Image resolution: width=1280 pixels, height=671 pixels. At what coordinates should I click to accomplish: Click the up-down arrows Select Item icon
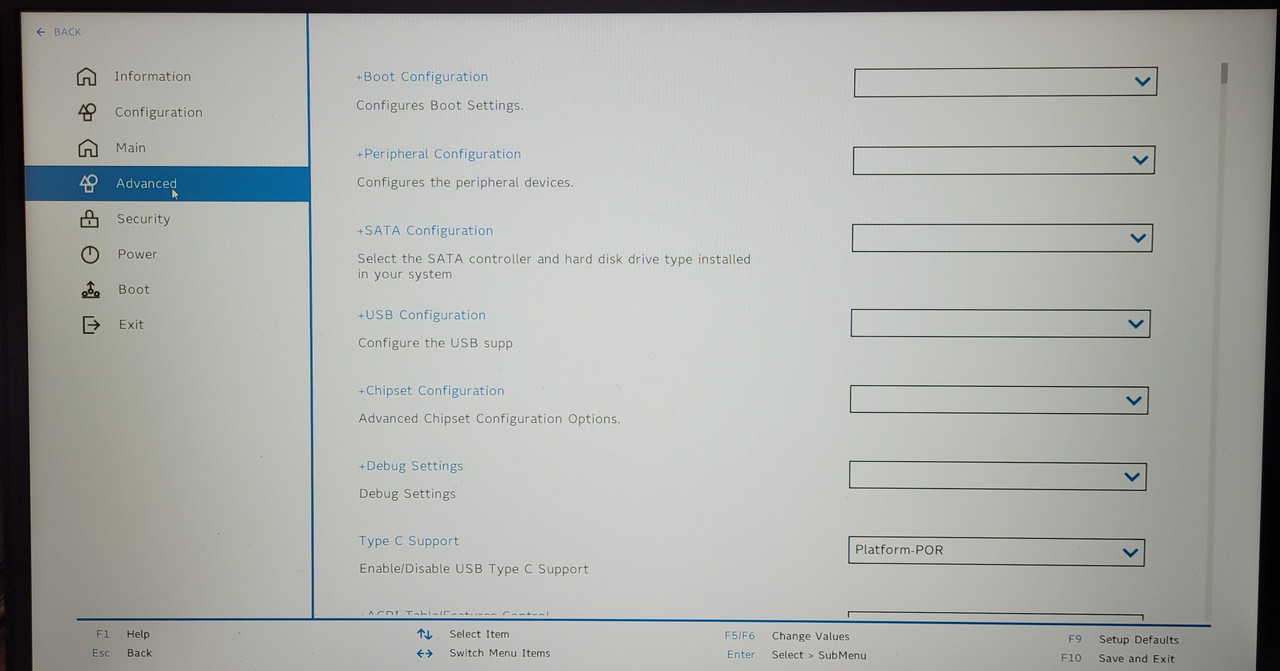[425, 634]
